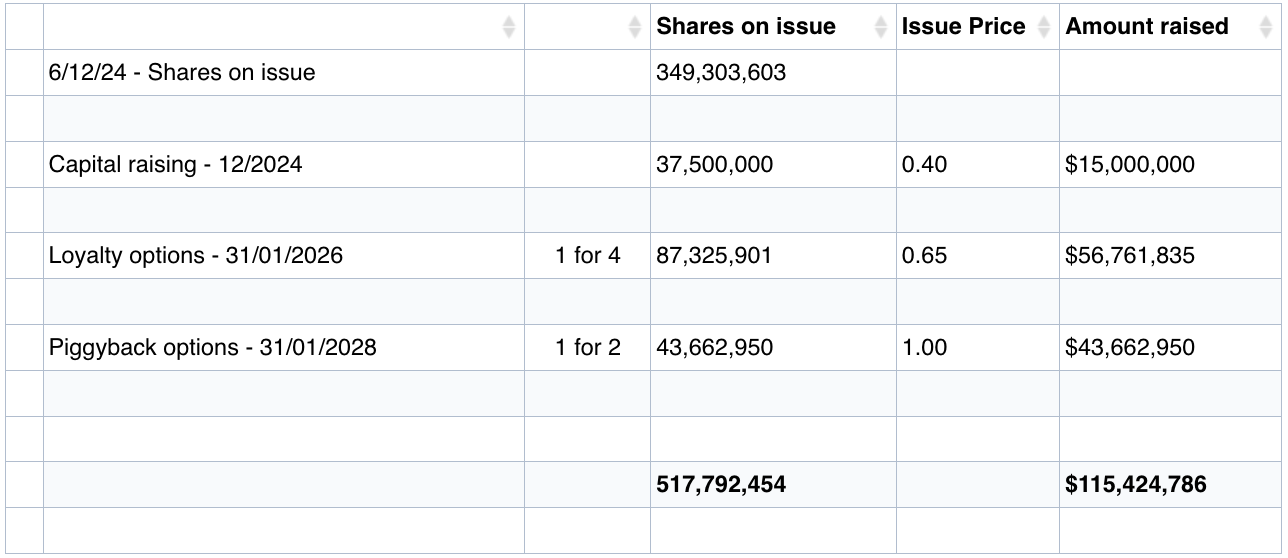Click the 1 for 4 ratio cell
Image resolution: width=1288 pixels, height=558 pixels.
coord(587,256)
